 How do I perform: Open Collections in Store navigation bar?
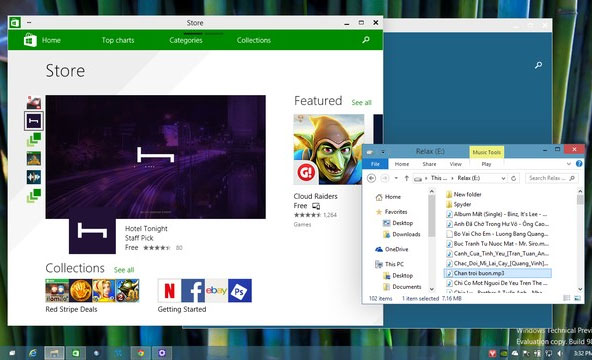click(254, 40)
